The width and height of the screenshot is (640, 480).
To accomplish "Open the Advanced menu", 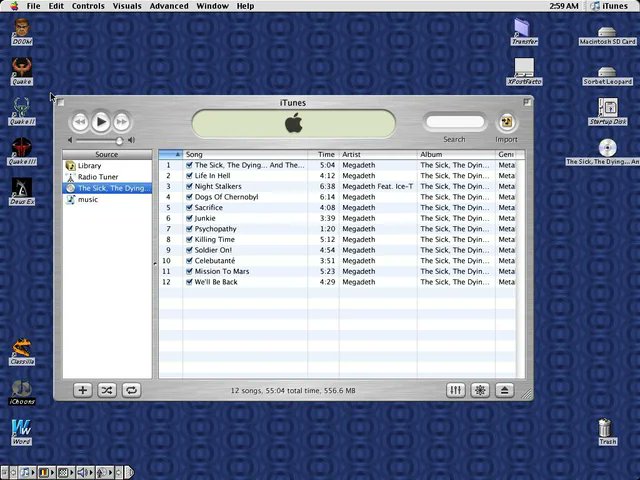I will pos(169,6).
